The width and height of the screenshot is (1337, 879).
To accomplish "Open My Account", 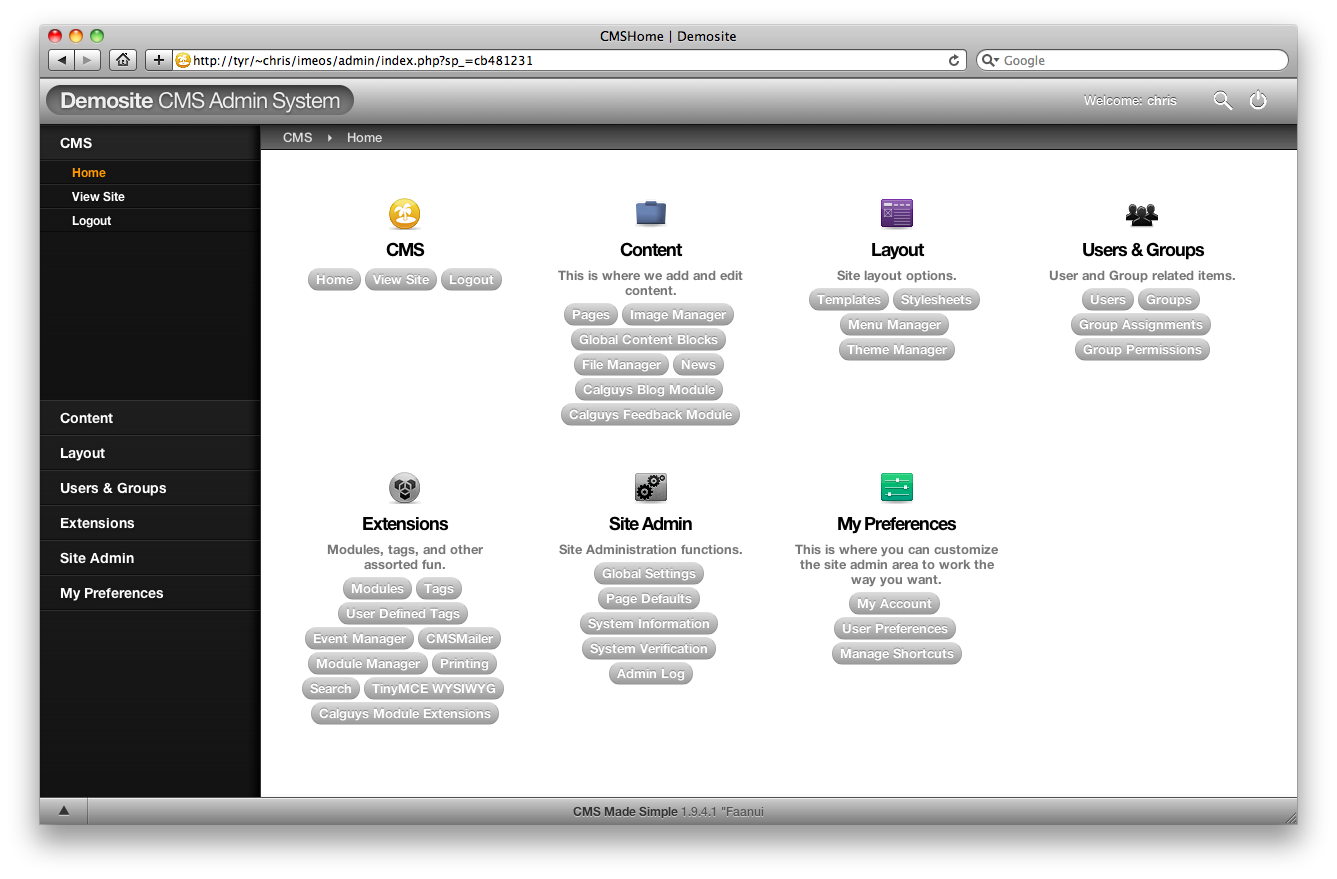I will pyautogui.click(x=894, y=604).
